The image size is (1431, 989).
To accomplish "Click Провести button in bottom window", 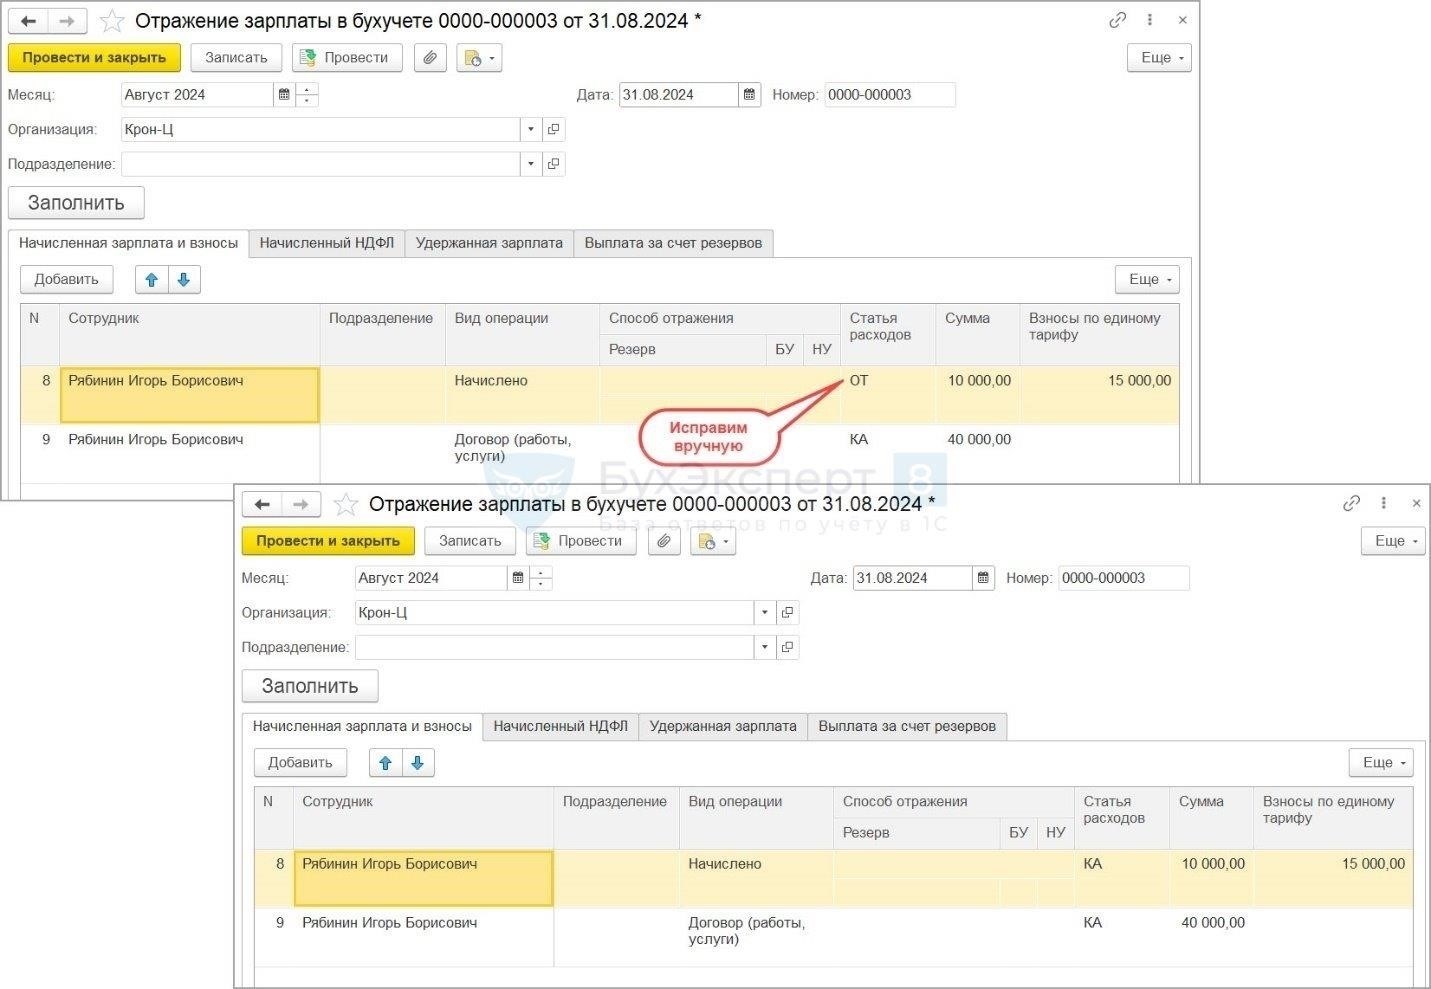I will tap(581, 541).
